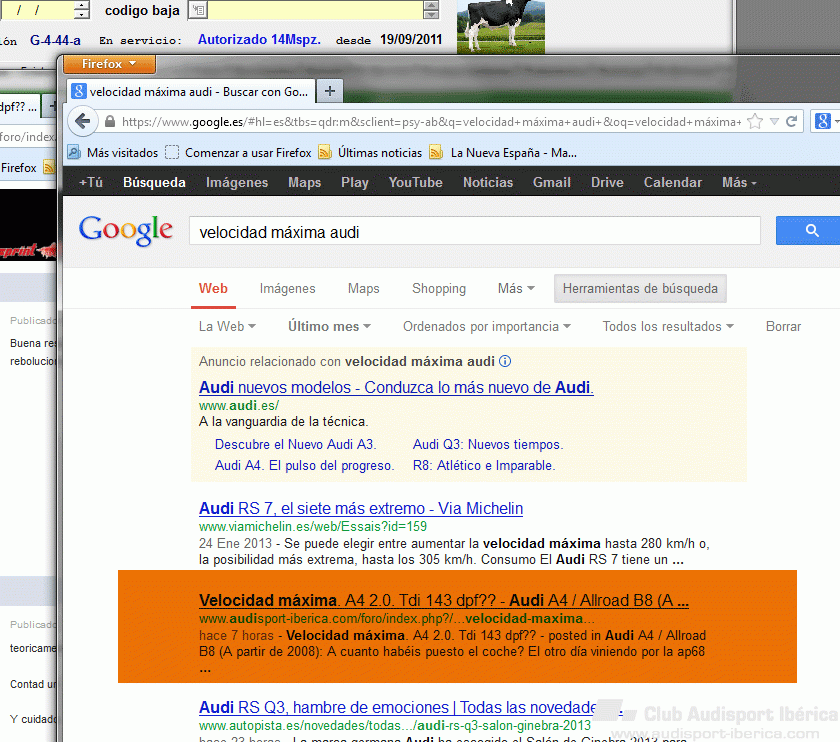The image size is (840, 742).
Task: Bookmark this page with the star icon
Action: point(755,122)
